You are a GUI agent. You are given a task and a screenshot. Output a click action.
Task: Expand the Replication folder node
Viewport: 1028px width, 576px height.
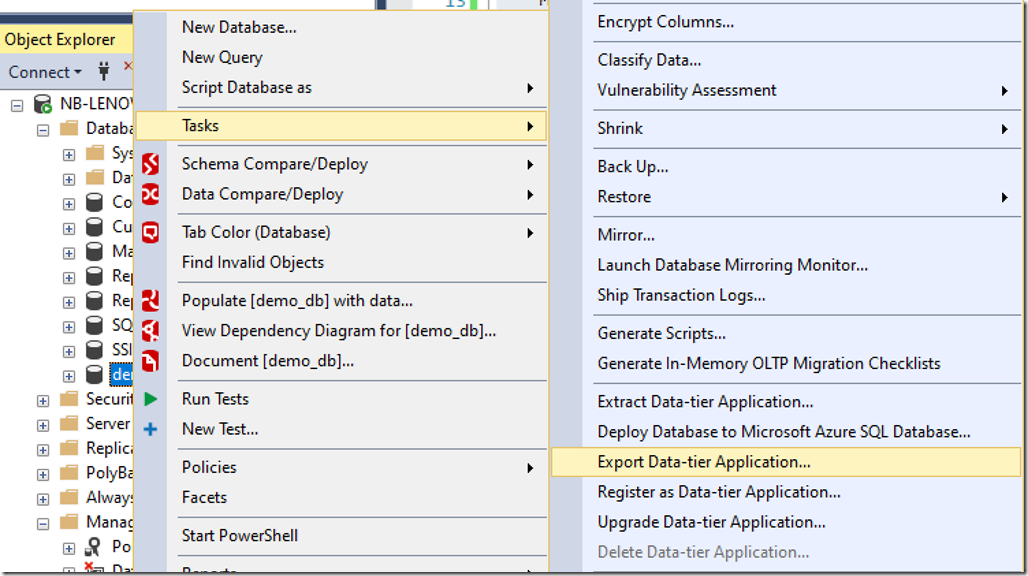point(43,450)
